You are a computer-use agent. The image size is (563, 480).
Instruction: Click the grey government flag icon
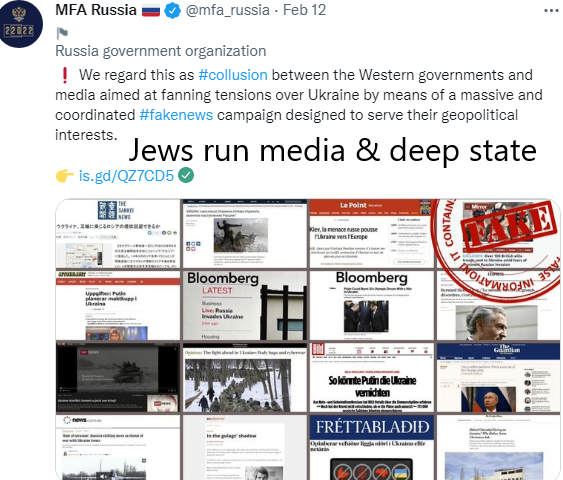click(x=62, y=33)
